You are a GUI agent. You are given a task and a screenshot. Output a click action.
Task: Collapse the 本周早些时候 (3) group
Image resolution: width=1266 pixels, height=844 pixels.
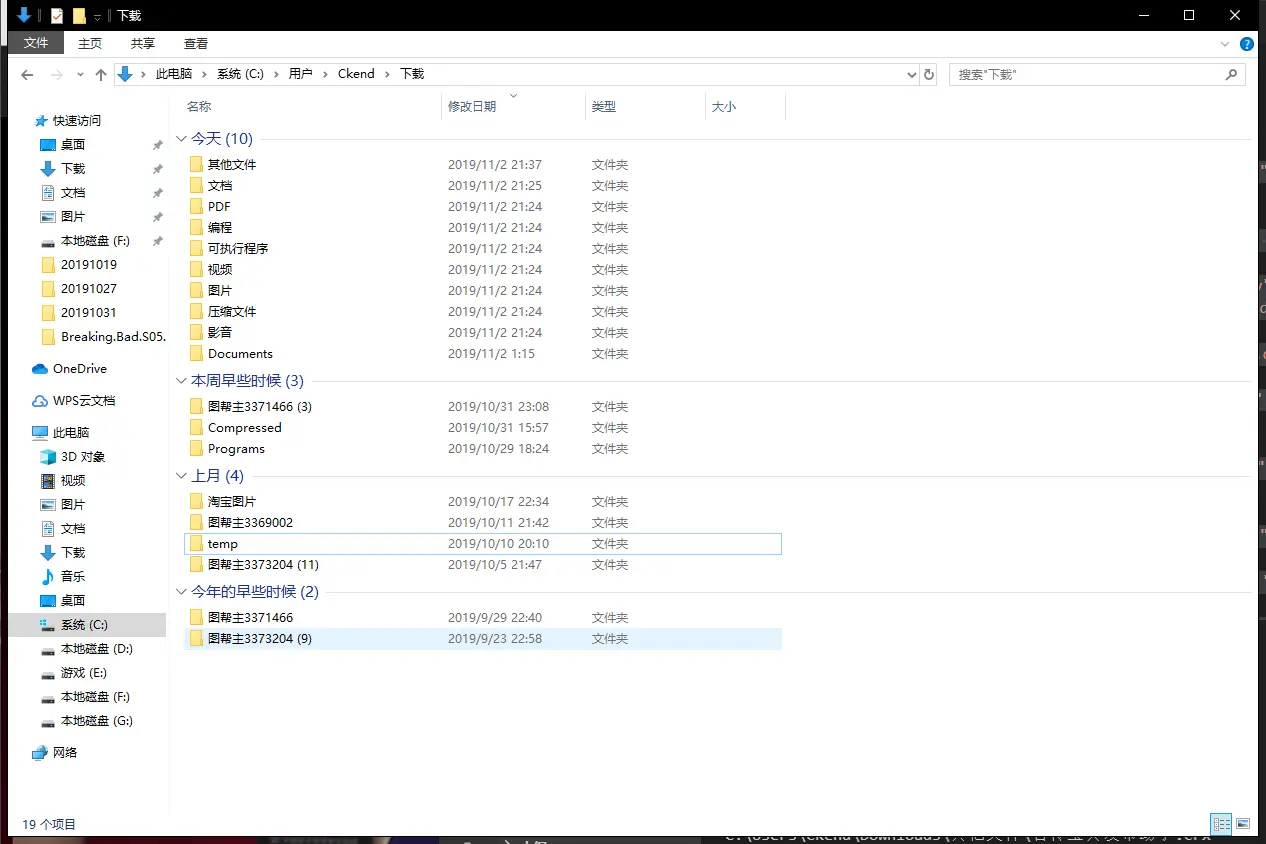181,381
